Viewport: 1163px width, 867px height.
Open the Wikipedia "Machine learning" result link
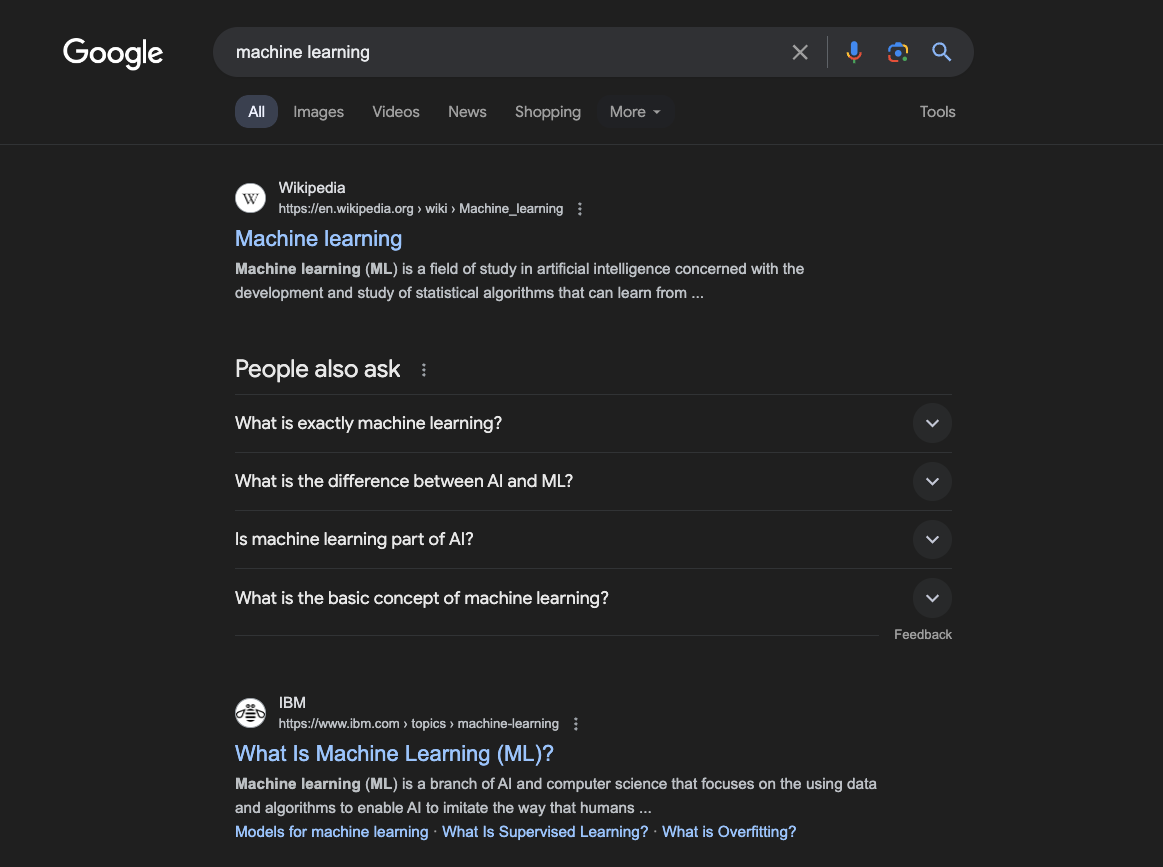tap(318, 239)
